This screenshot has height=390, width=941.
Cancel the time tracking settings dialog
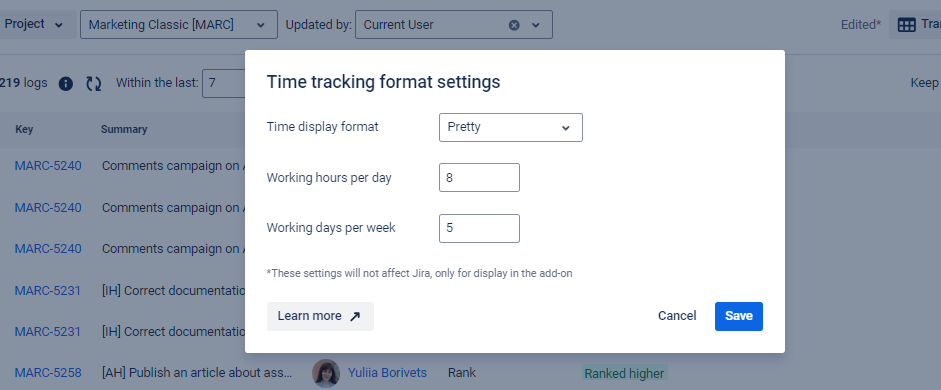(x=677, y=316)
